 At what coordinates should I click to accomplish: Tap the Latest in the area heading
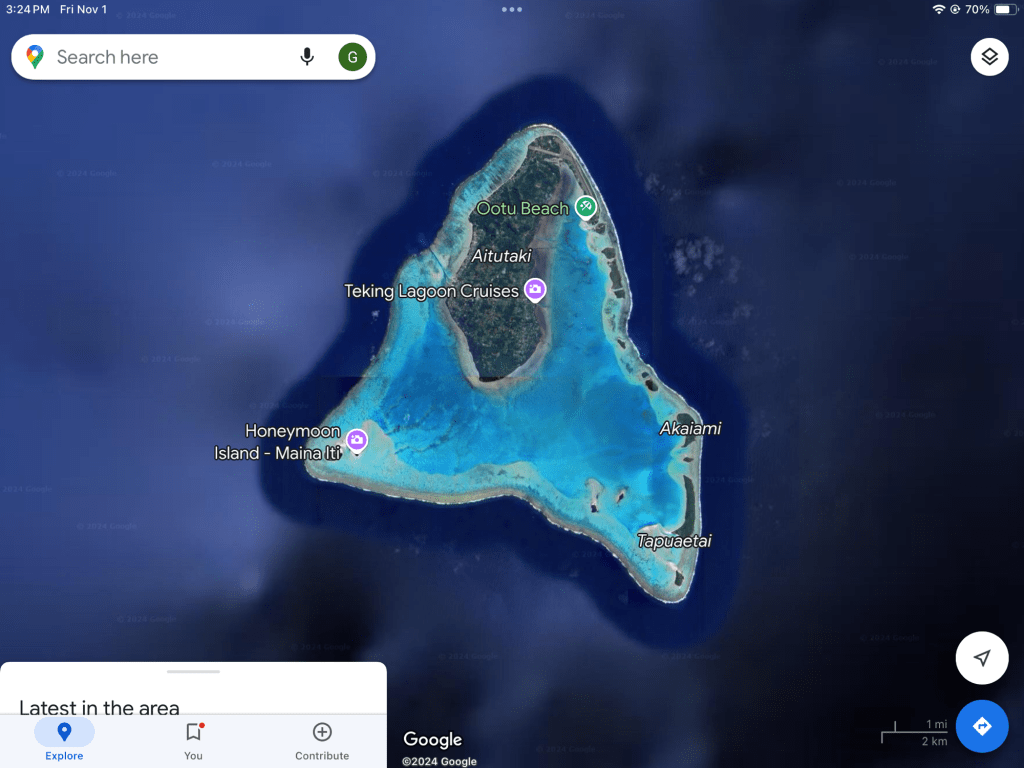99,707
